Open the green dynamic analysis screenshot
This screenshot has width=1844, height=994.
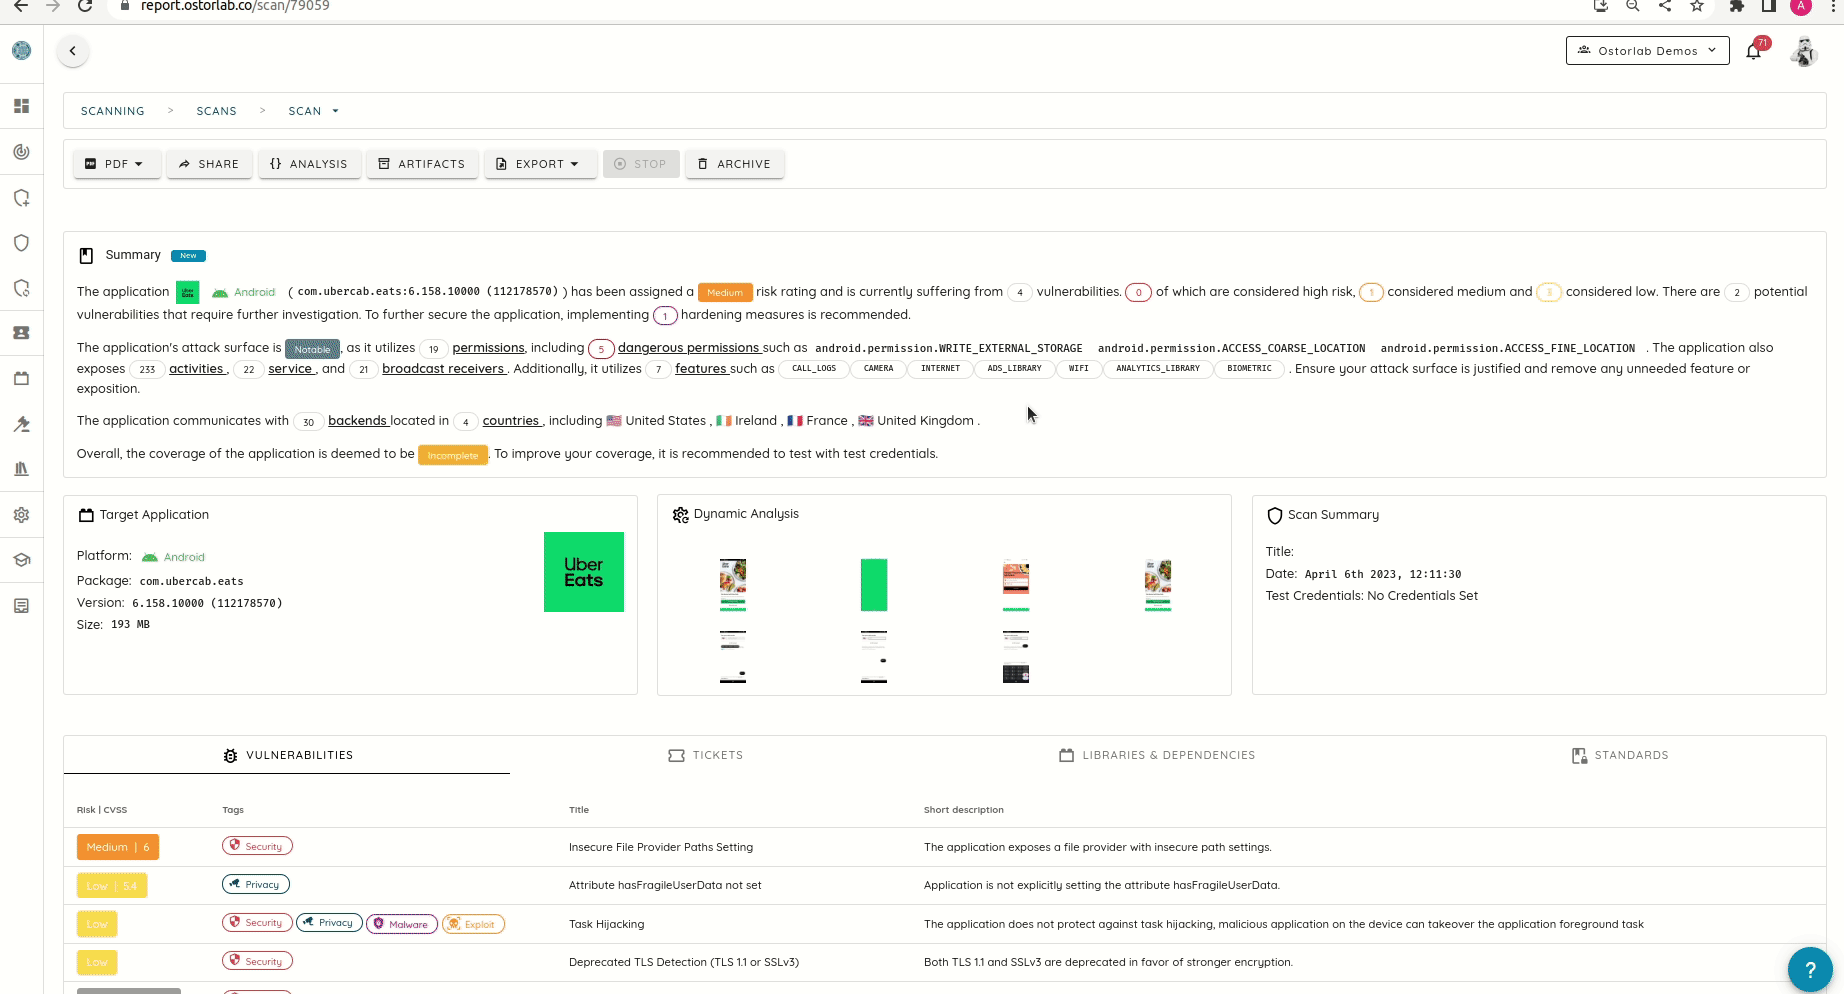pos(874,585)
